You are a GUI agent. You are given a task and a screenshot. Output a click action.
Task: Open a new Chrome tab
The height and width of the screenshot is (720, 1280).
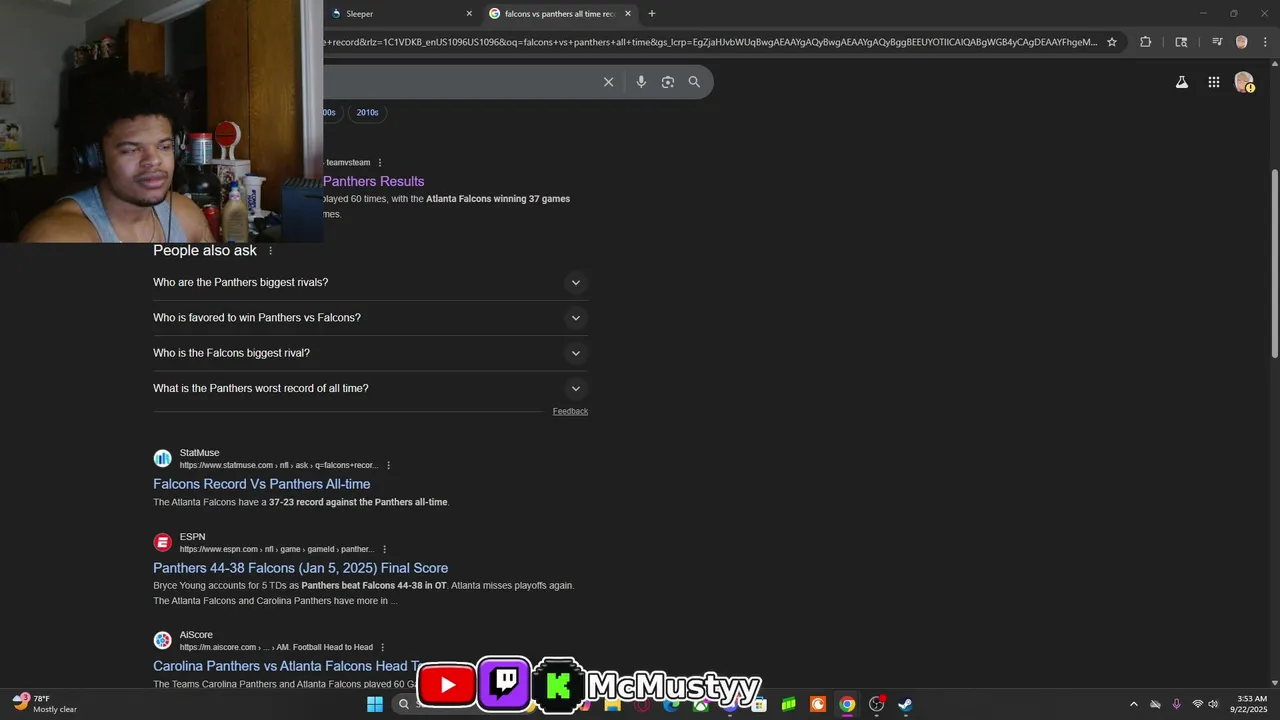(652, 14)
